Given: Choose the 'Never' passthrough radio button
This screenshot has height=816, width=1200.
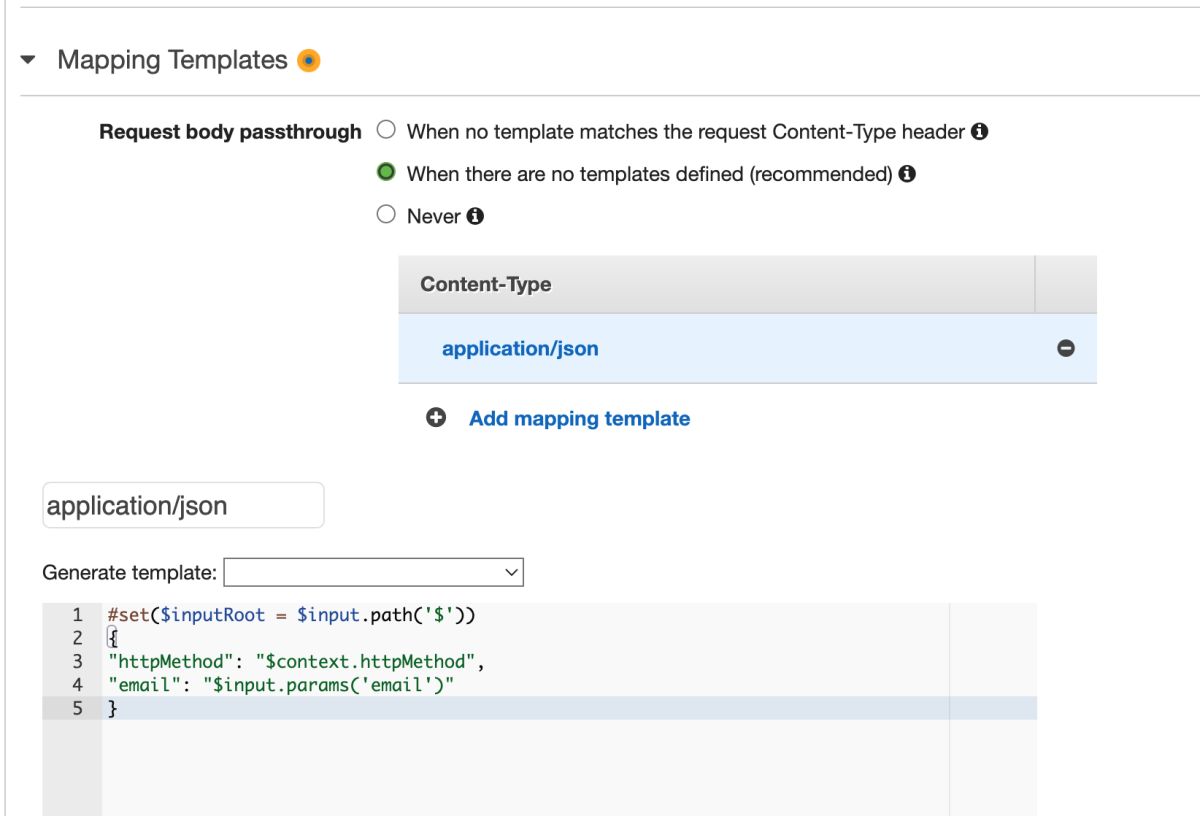Looking at the screenshot, I should tap(386, 215).
